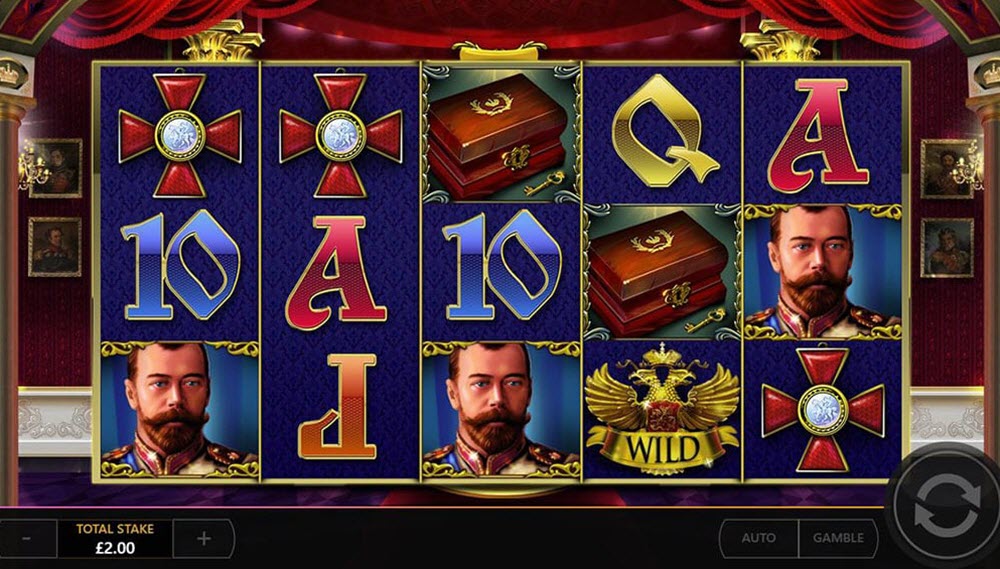Select the red cross medal on fifth reel

[823, 410]
